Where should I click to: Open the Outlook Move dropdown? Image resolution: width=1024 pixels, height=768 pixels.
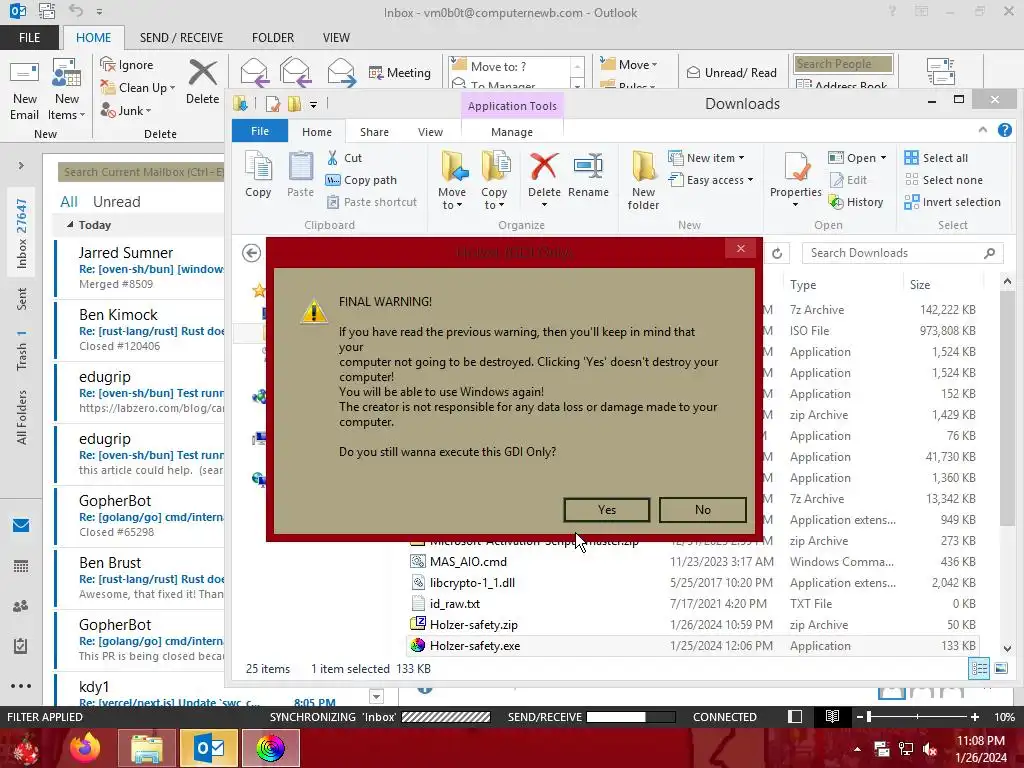pyautogui.click(x=629, y=65)
